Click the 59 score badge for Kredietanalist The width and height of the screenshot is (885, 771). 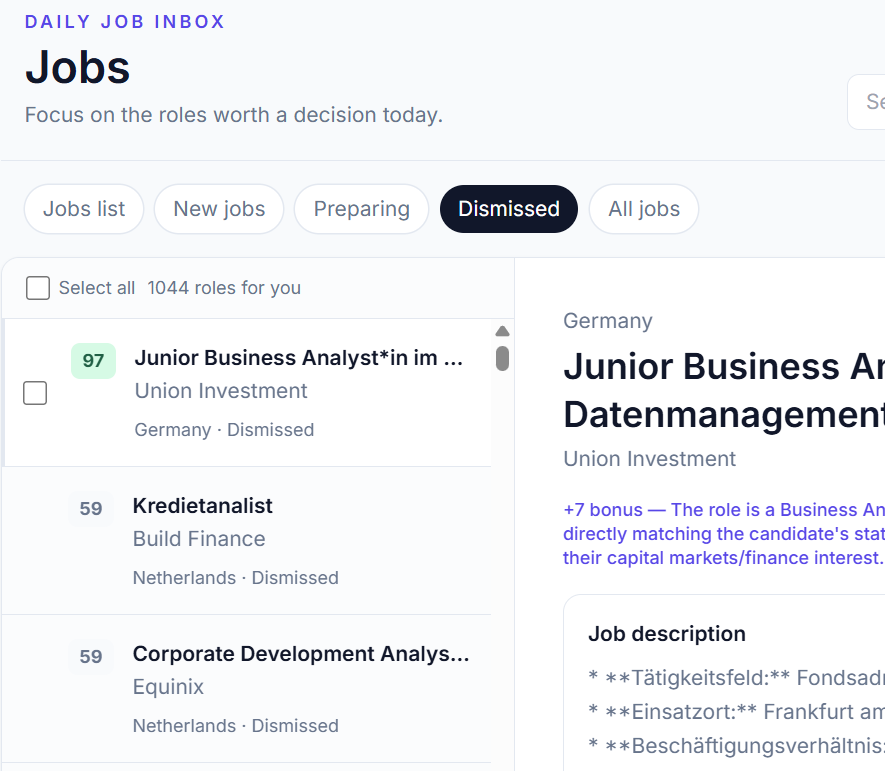pos(91,509)
